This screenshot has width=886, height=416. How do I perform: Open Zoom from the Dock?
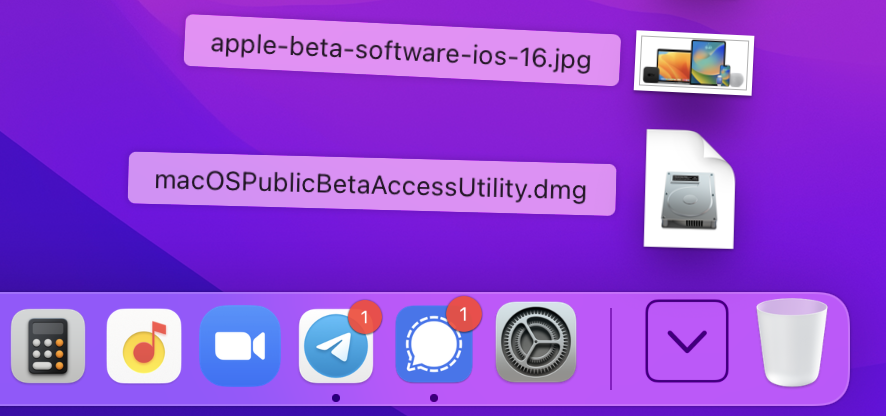[240, 346]
